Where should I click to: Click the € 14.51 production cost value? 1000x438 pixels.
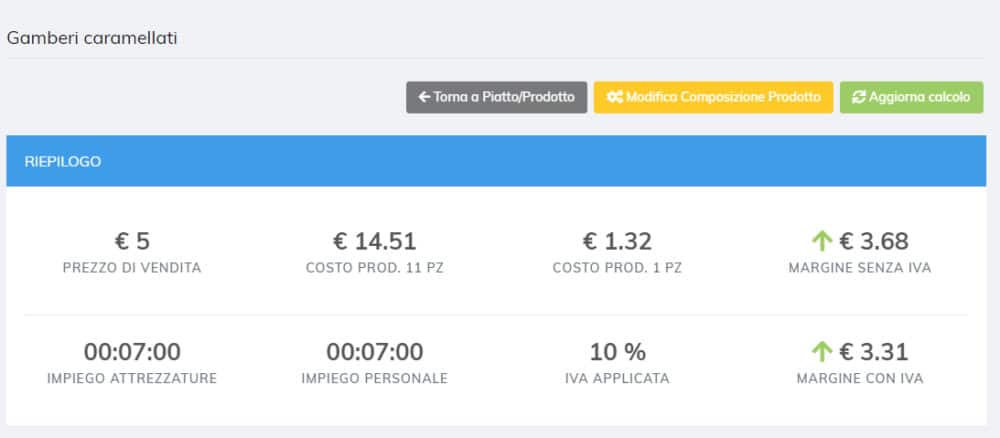tap(374, 242)
